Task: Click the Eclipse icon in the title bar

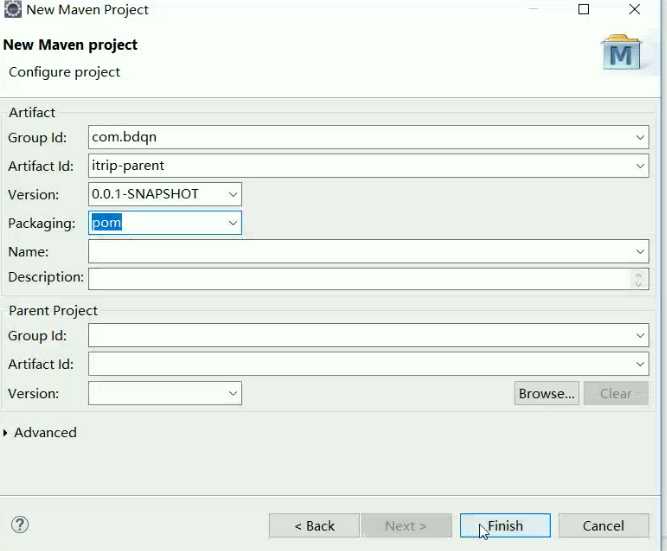Action: point(12,9)
